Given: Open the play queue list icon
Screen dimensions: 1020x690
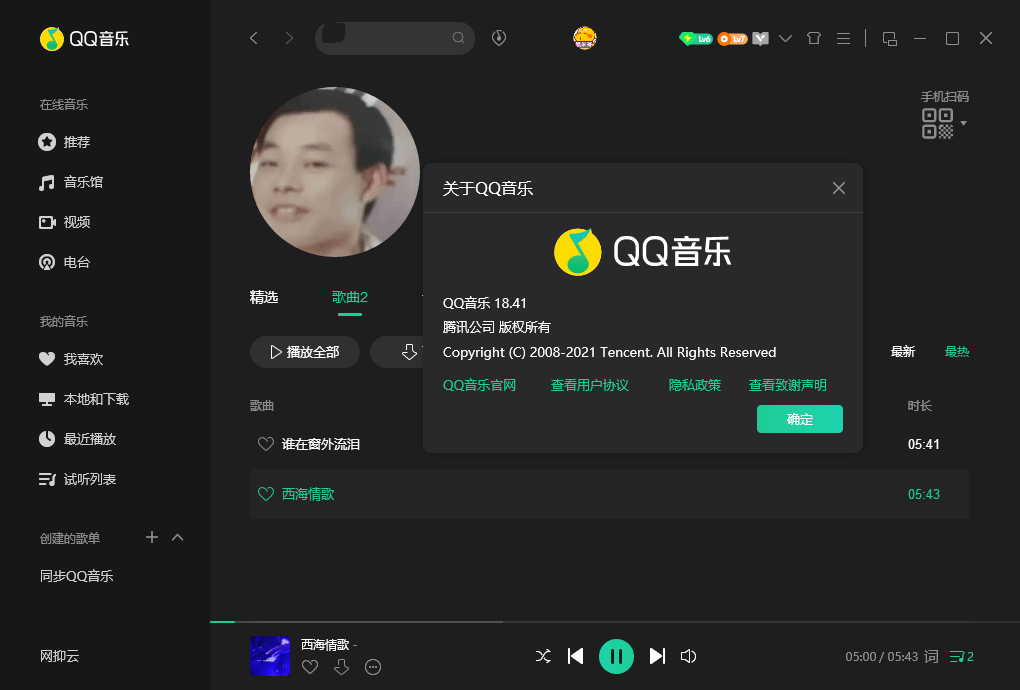Looking at the screenshot, I should click(961, 657).
